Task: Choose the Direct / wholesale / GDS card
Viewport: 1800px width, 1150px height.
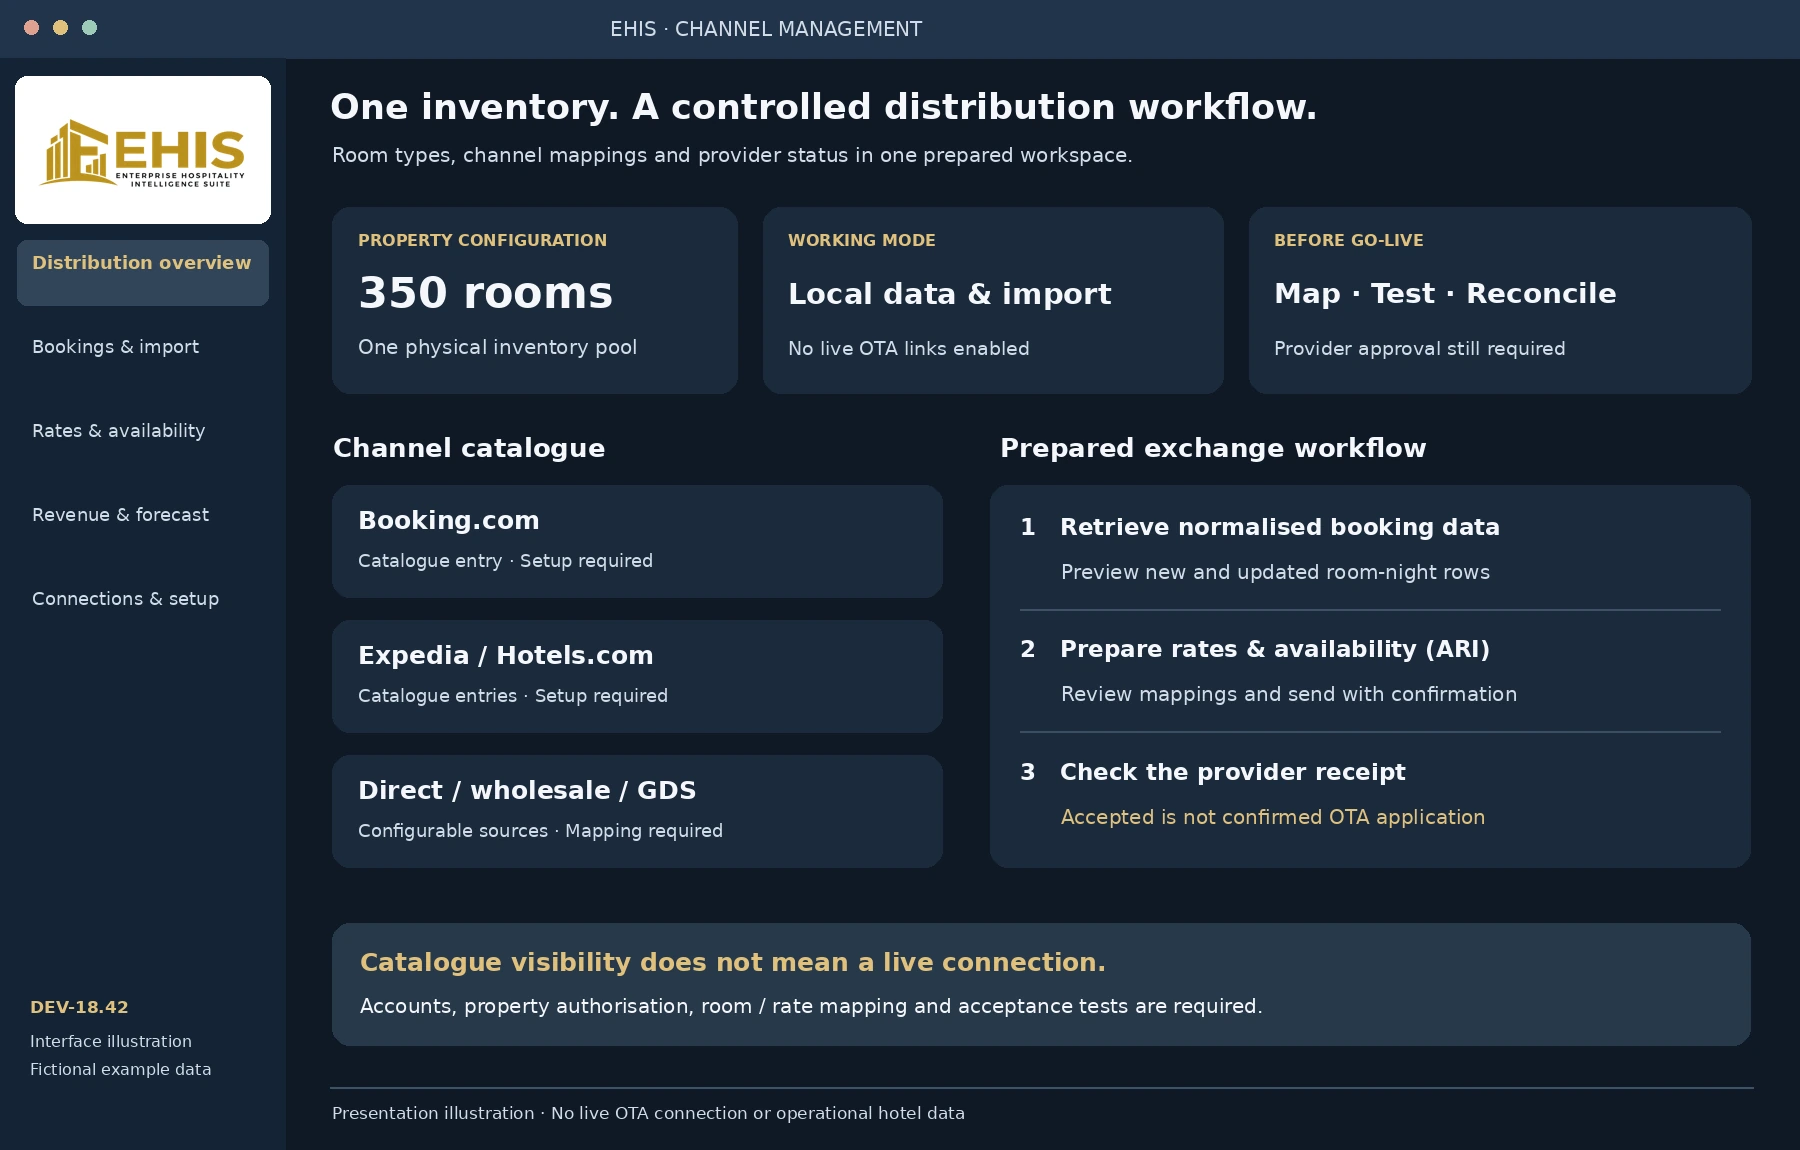Action: point(637,812)
